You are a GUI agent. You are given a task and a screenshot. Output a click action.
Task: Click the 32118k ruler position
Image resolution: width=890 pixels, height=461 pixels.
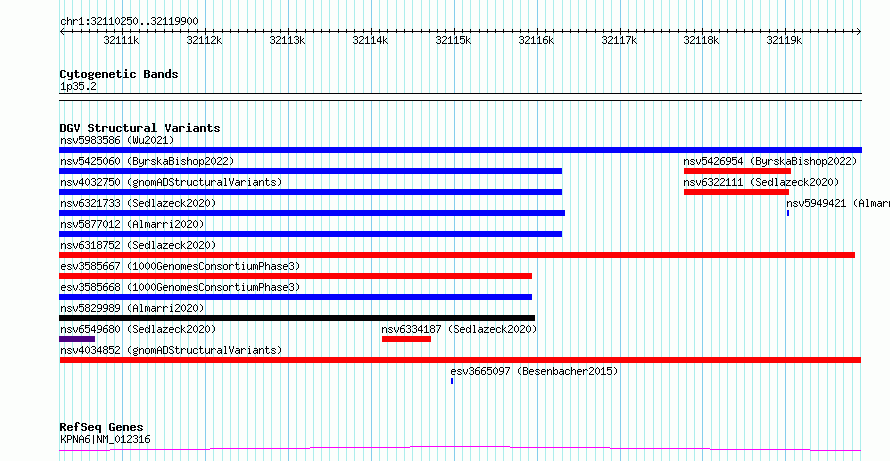(702, 40)
